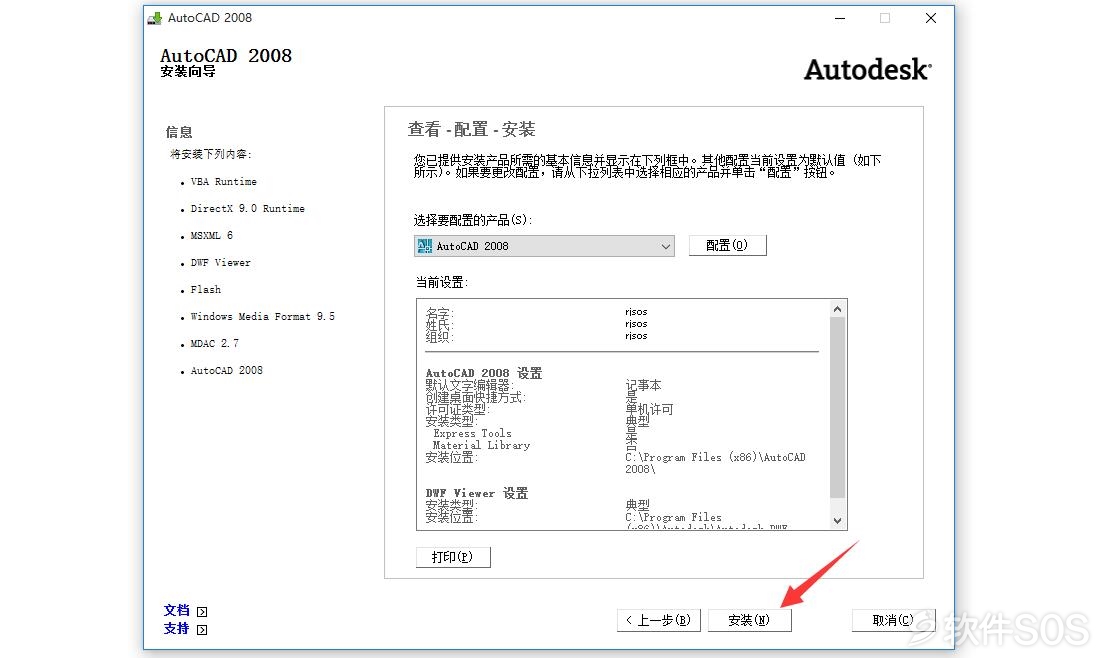Select Windows Media Format 9.5 entry
1106x658 pixels.
pyautogui.click(x=262, y=317)
